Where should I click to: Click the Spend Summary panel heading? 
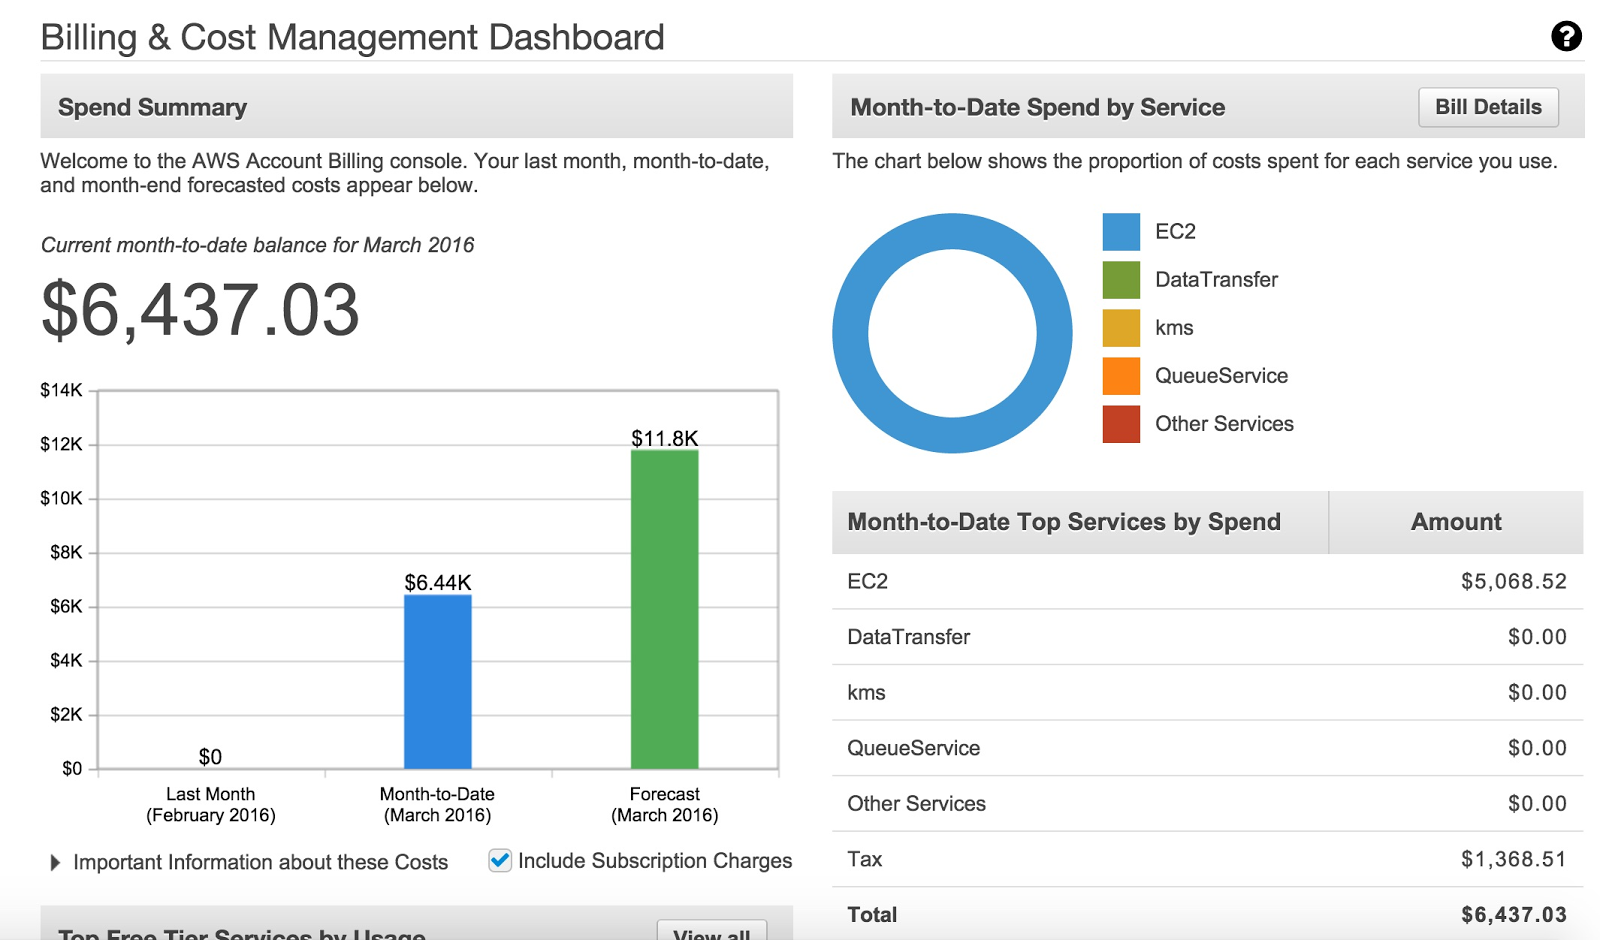[x=152, y=107]
